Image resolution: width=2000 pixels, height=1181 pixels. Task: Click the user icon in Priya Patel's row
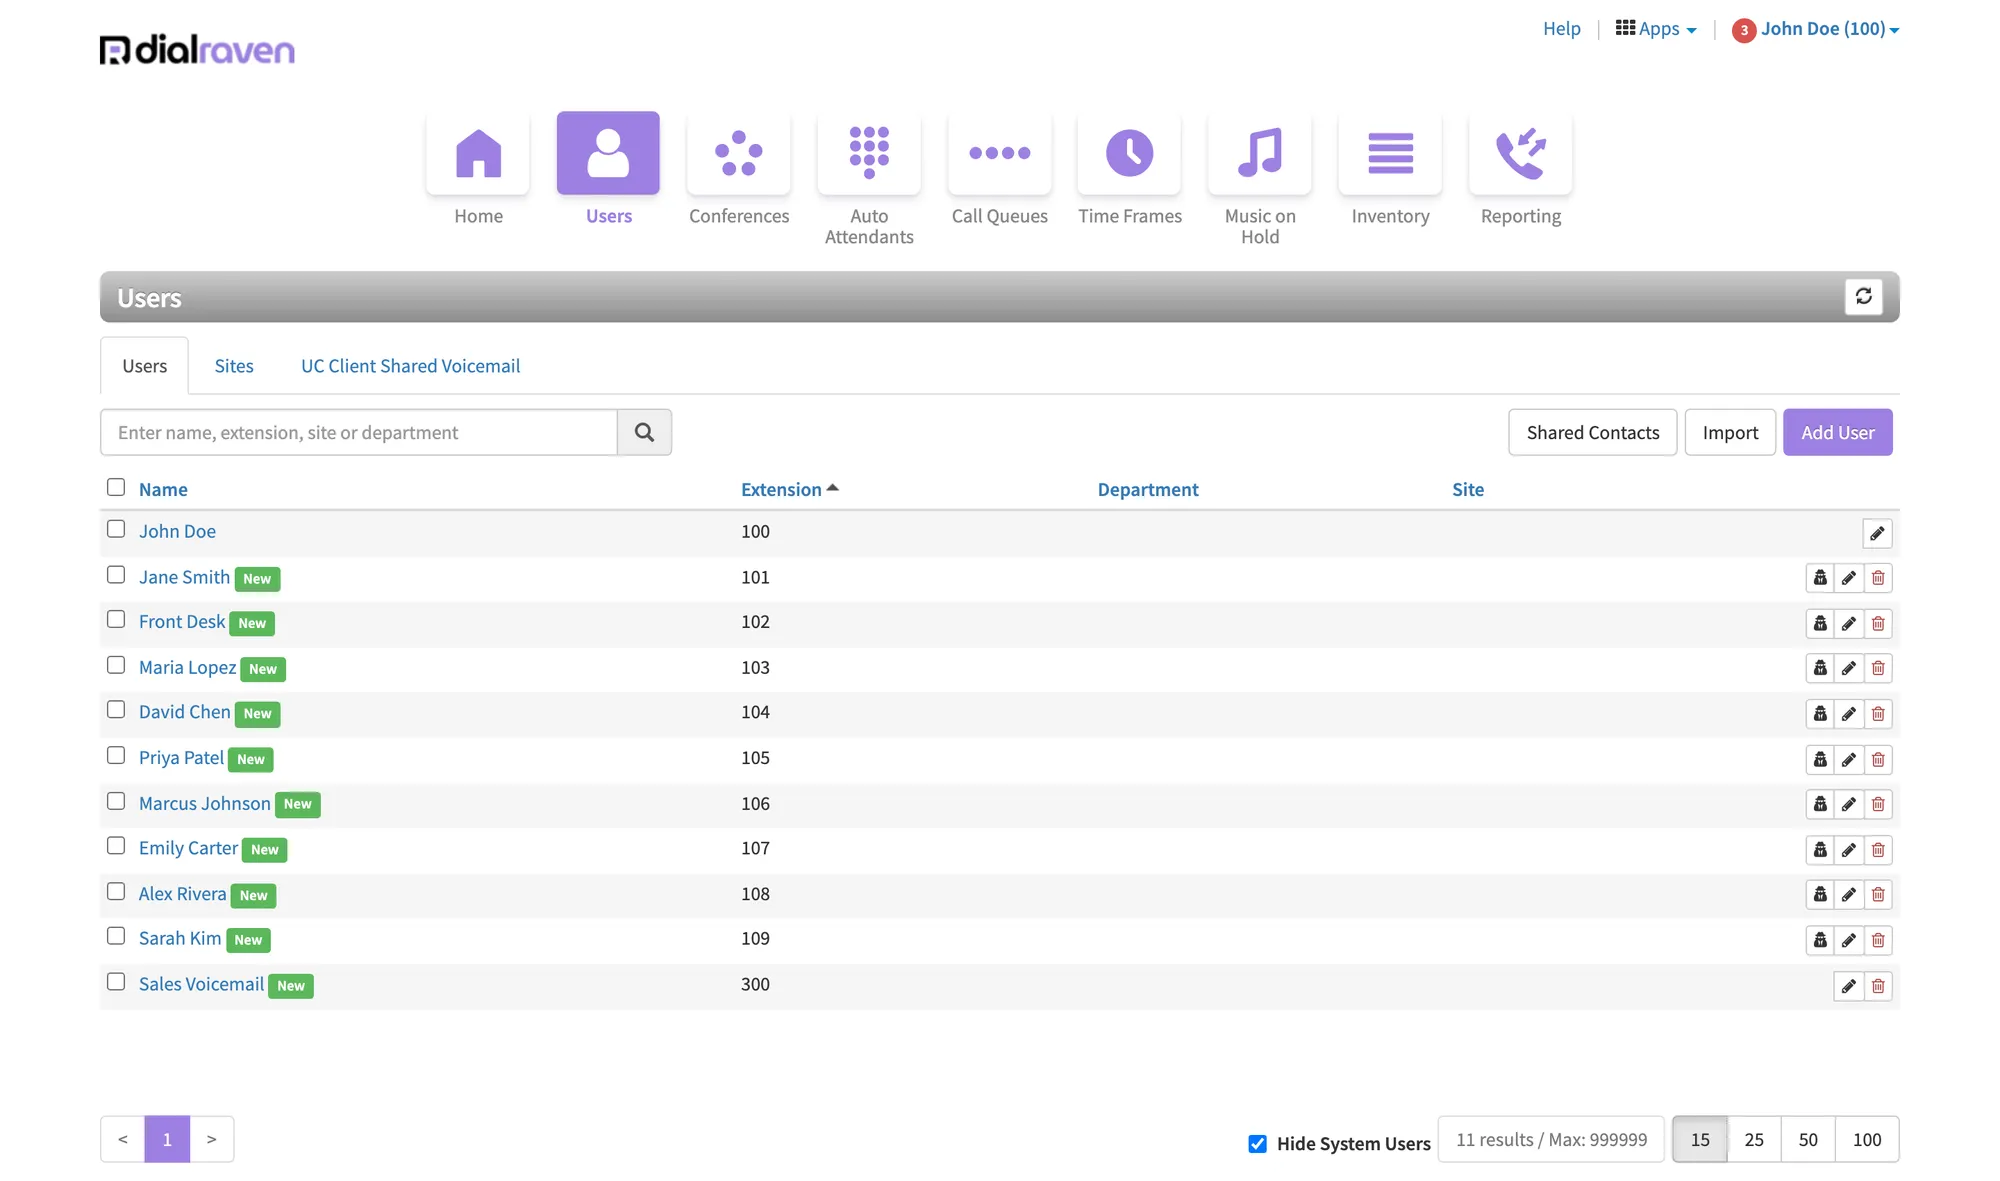tap(1820, 759)
